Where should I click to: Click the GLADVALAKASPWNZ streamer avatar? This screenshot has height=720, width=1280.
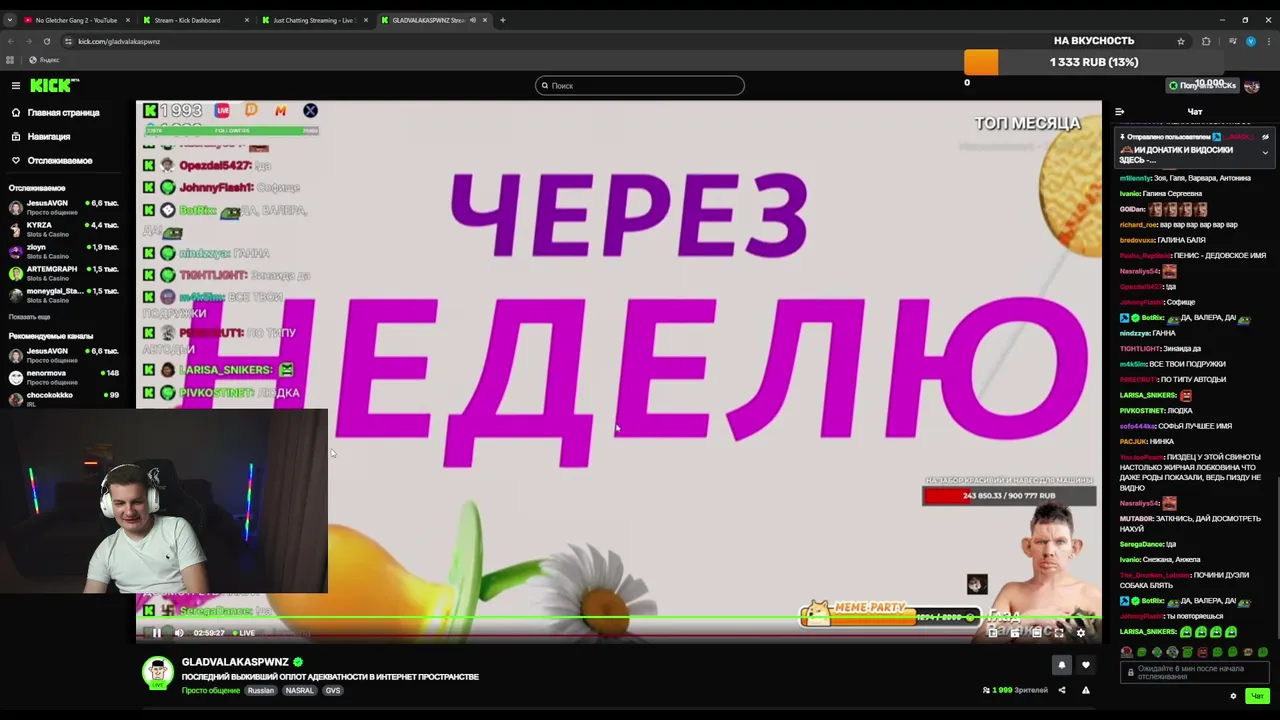157,673
